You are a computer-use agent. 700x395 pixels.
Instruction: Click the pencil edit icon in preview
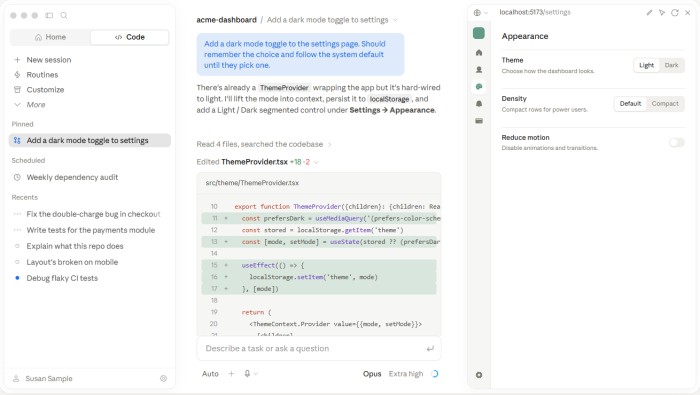649,12
